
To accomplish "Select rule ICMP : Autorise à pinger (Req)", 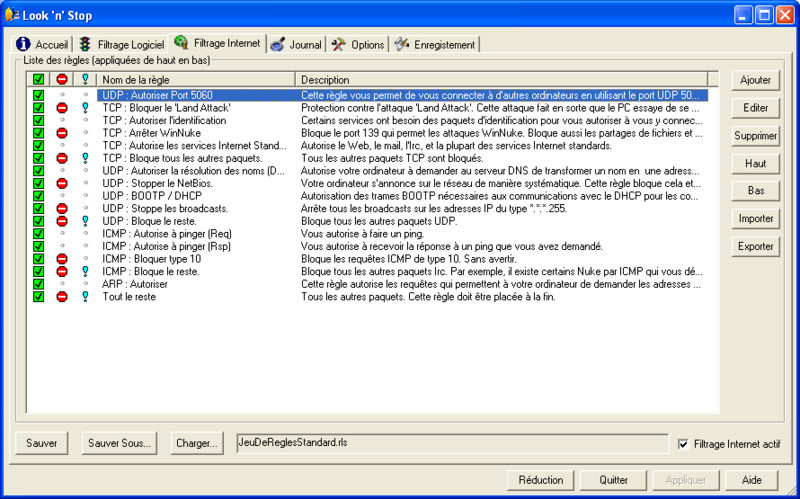I will click(x=167, y=234).
